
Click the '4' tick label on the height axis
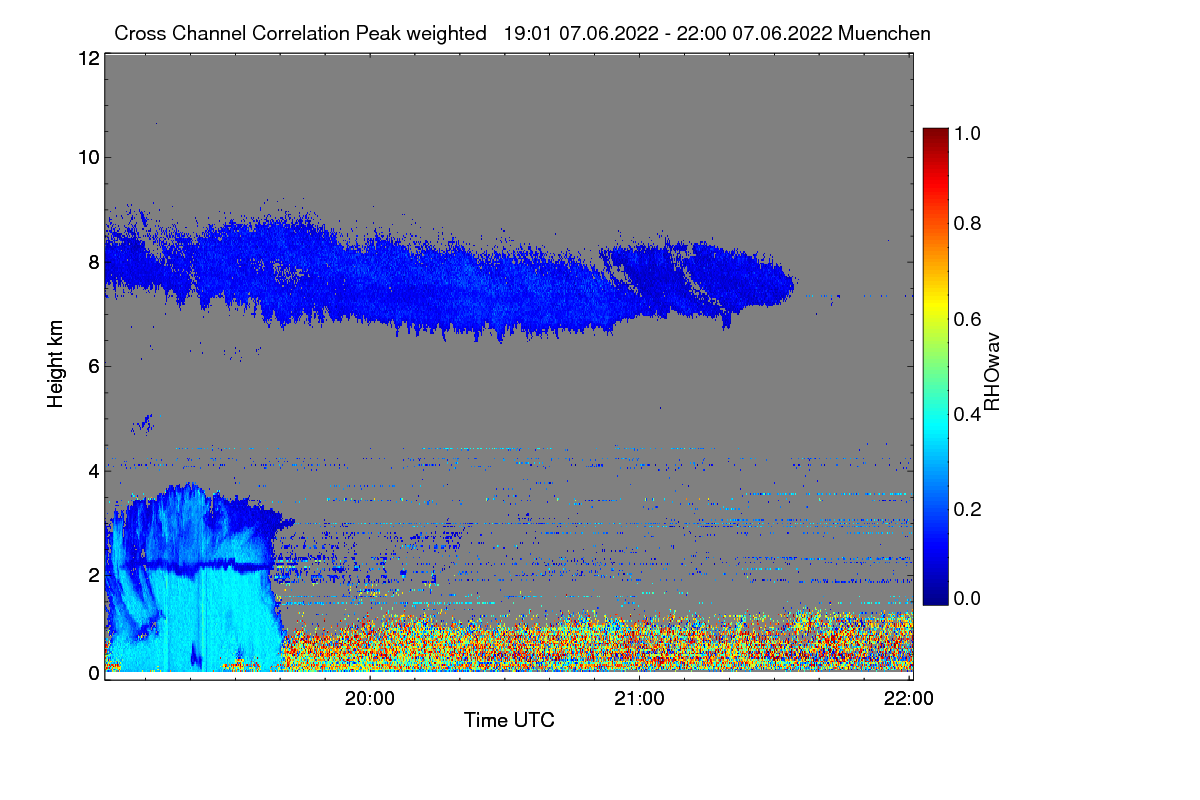pyautogui.click(x=94, y=470)
